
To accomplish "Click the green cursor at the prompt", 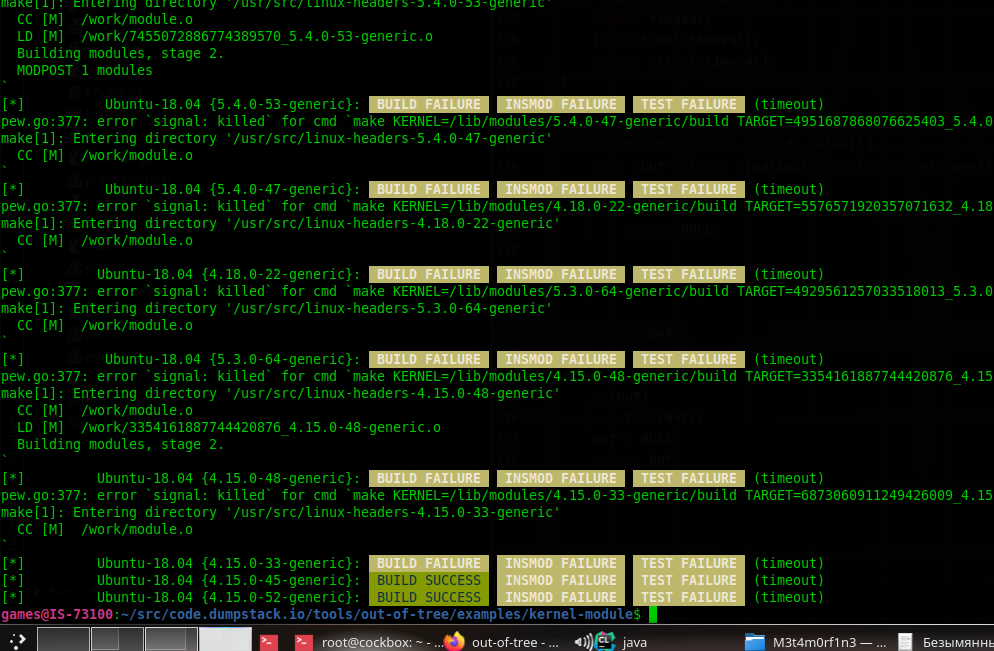I will (653, 614).
